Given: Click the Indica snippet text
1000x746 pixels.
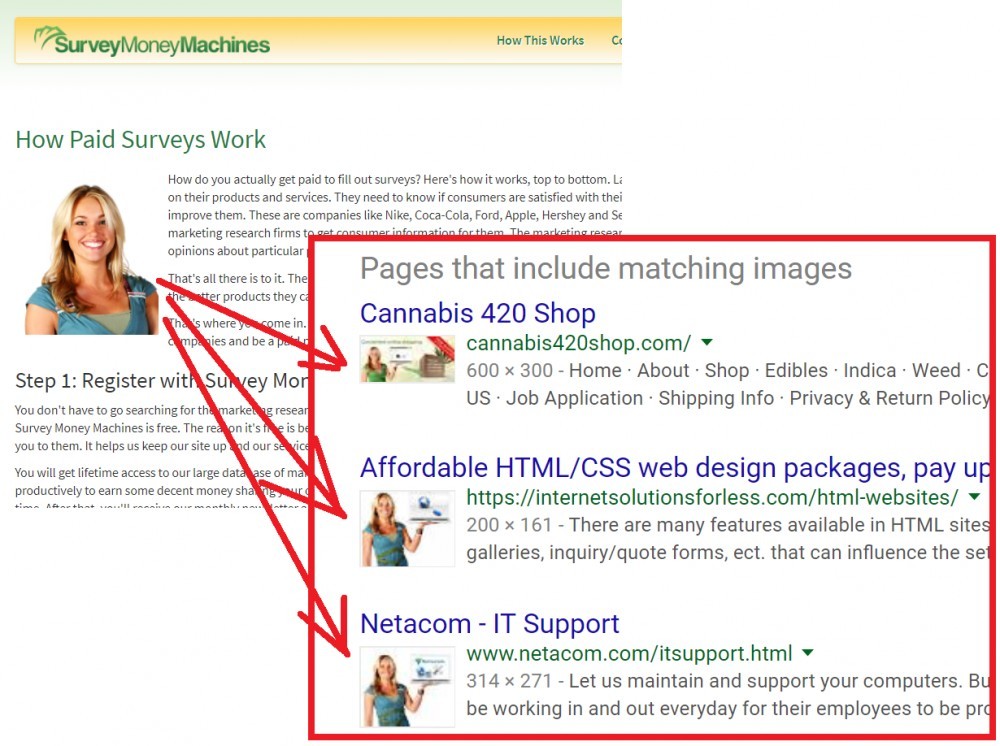Looking at the screenshot, I should [870, 370].
